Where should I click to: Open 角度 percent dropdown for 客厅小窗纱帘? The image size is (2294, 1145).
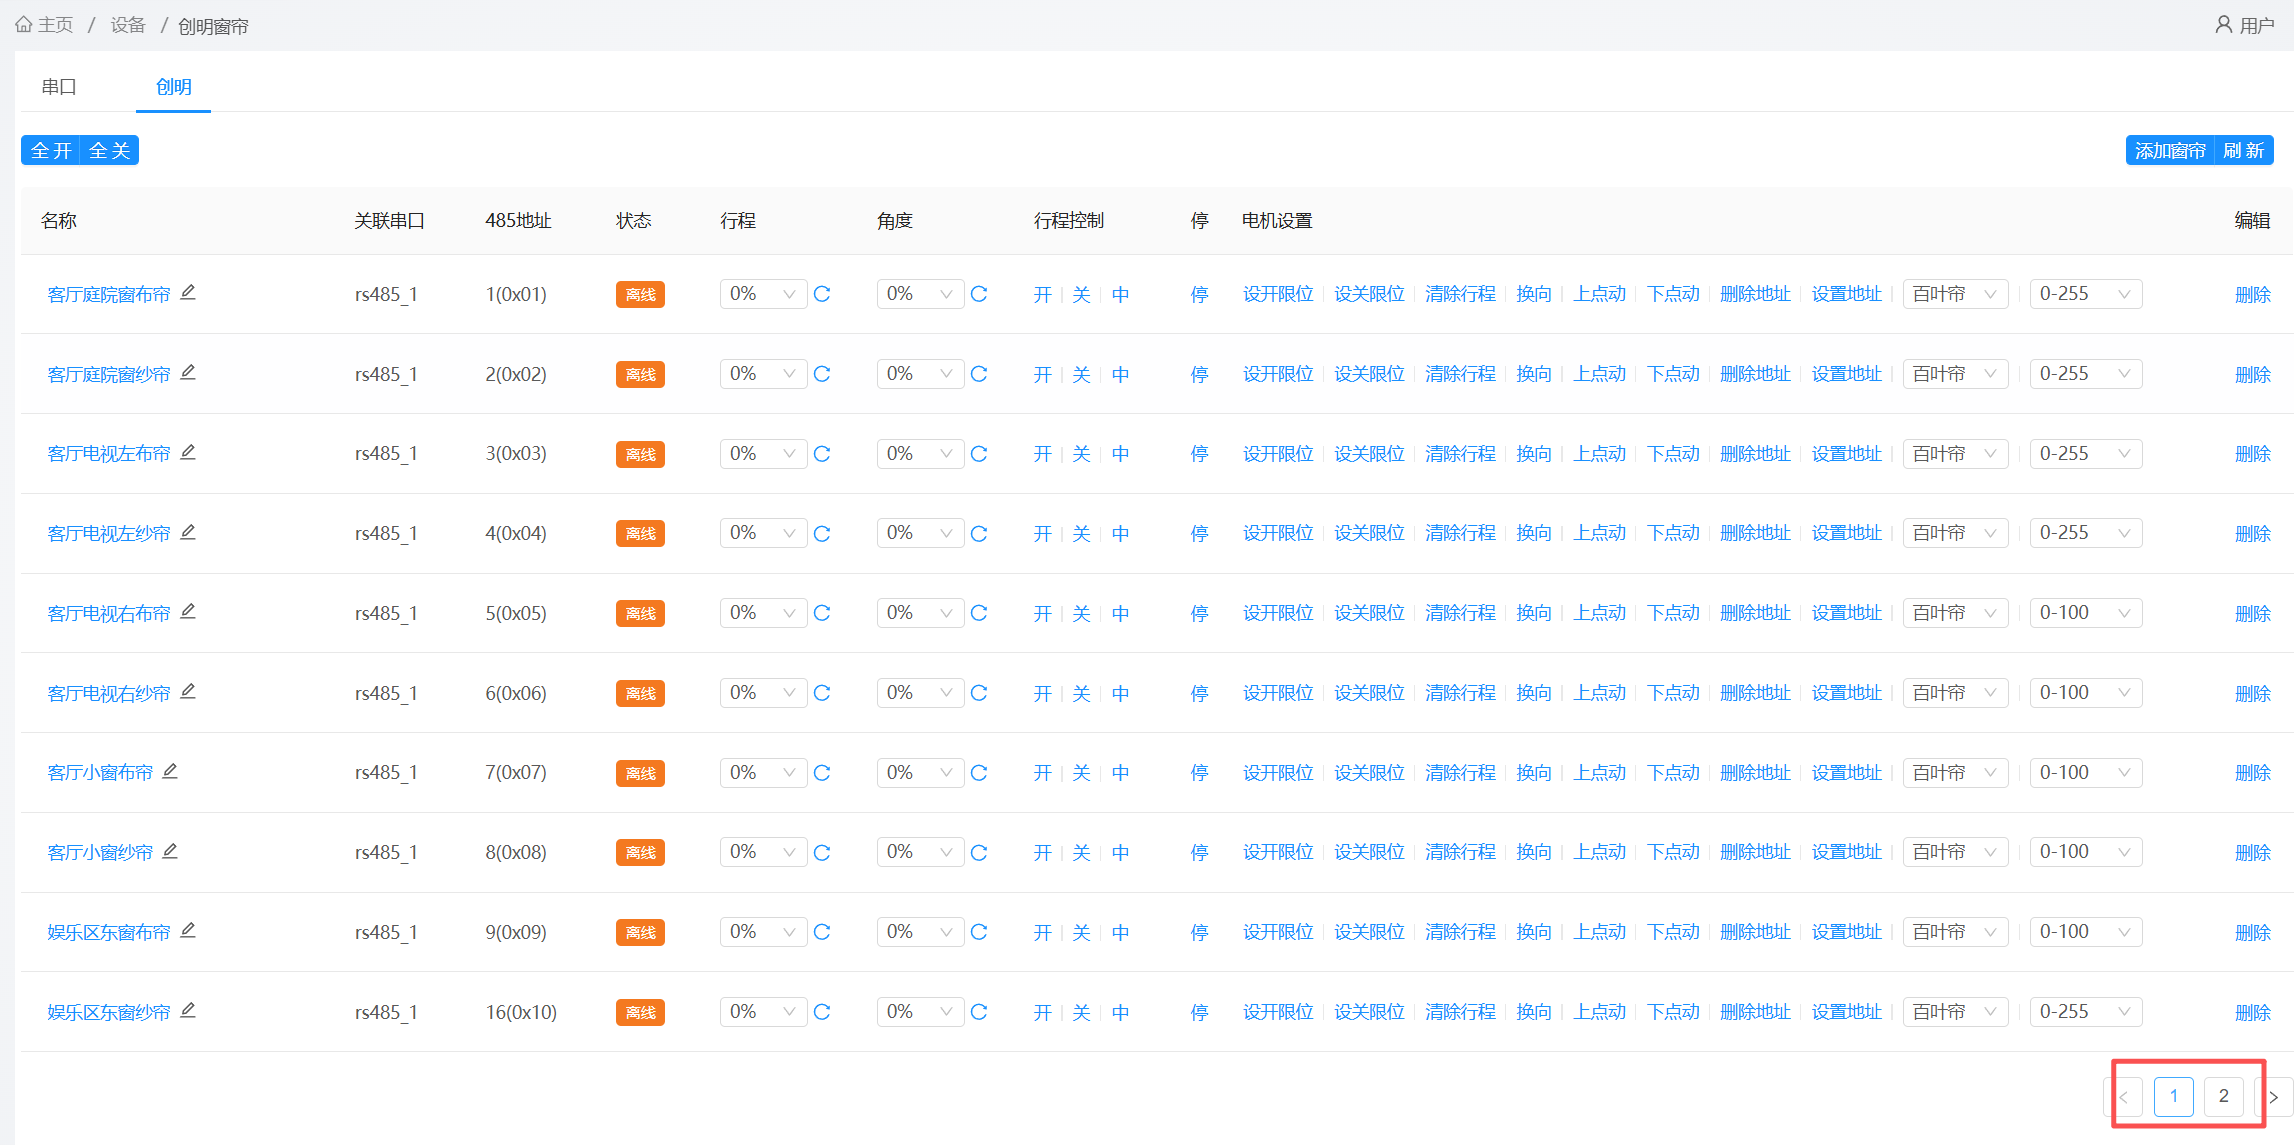pos(920,852)
